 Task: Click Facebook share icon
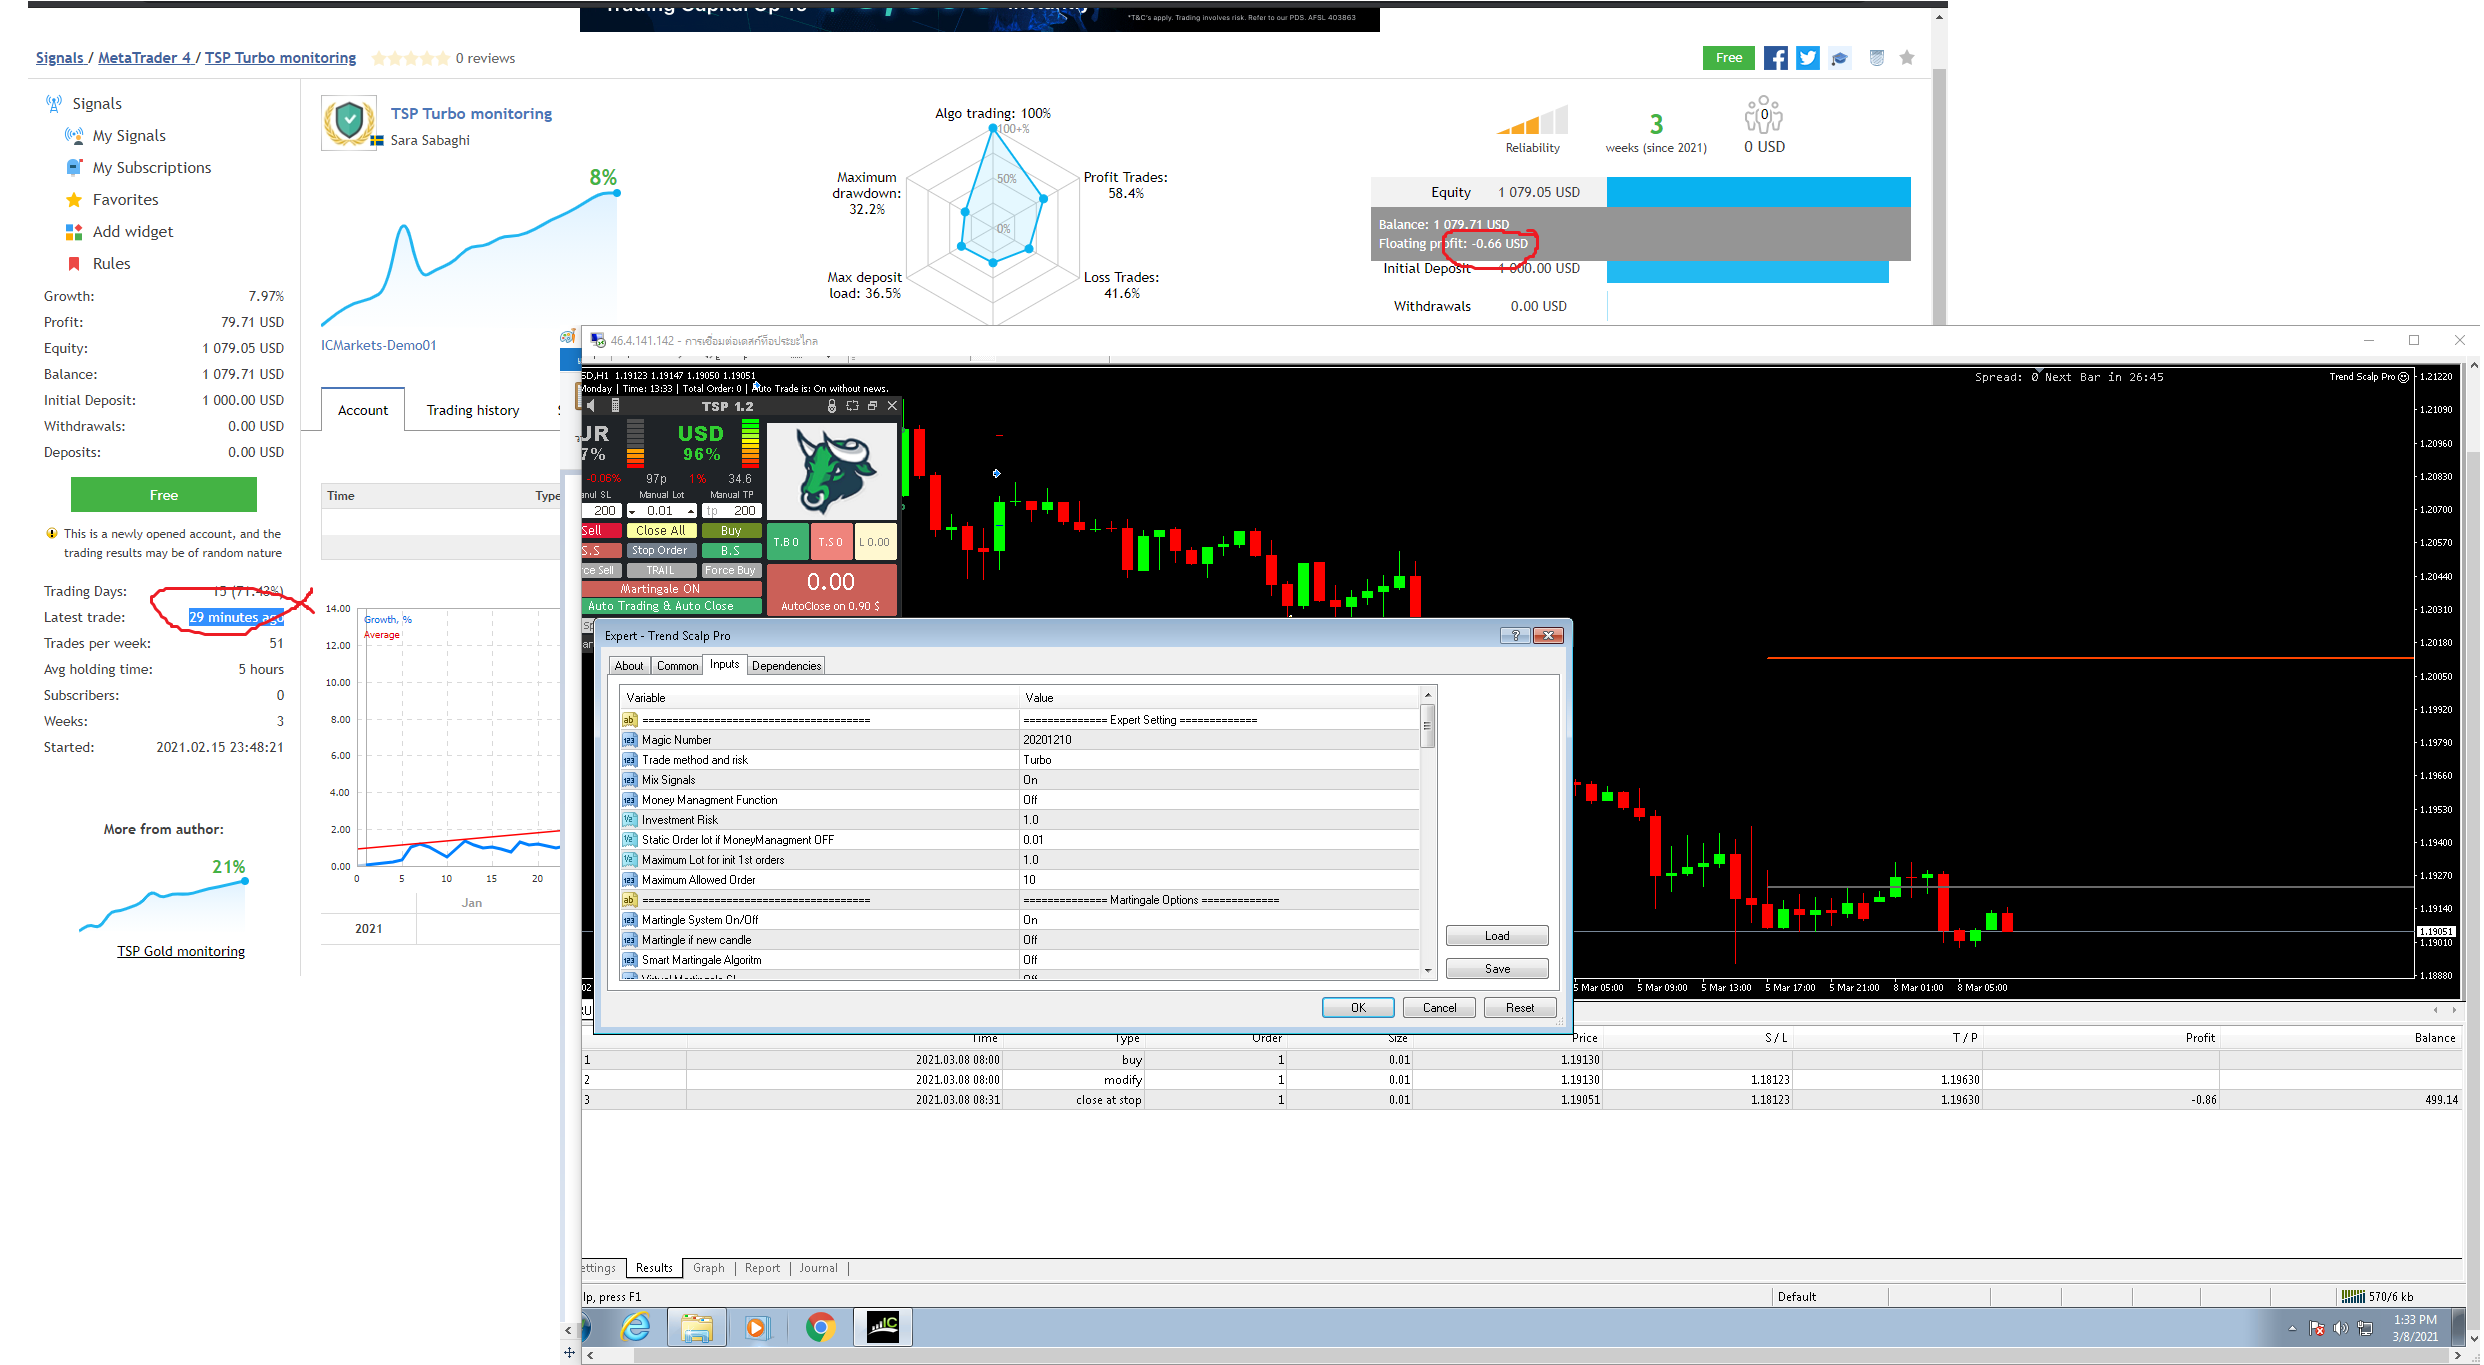click(1775, 58)
